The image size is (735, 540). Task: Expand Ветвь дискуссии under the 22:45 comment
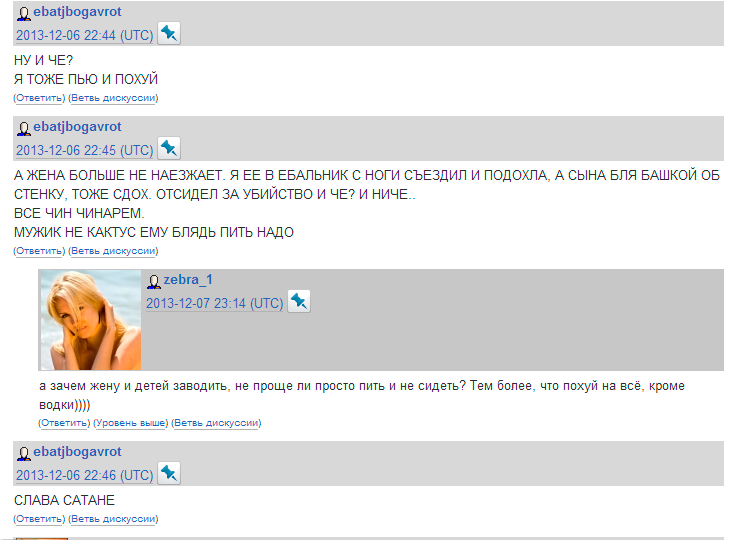tap(113, 251)
